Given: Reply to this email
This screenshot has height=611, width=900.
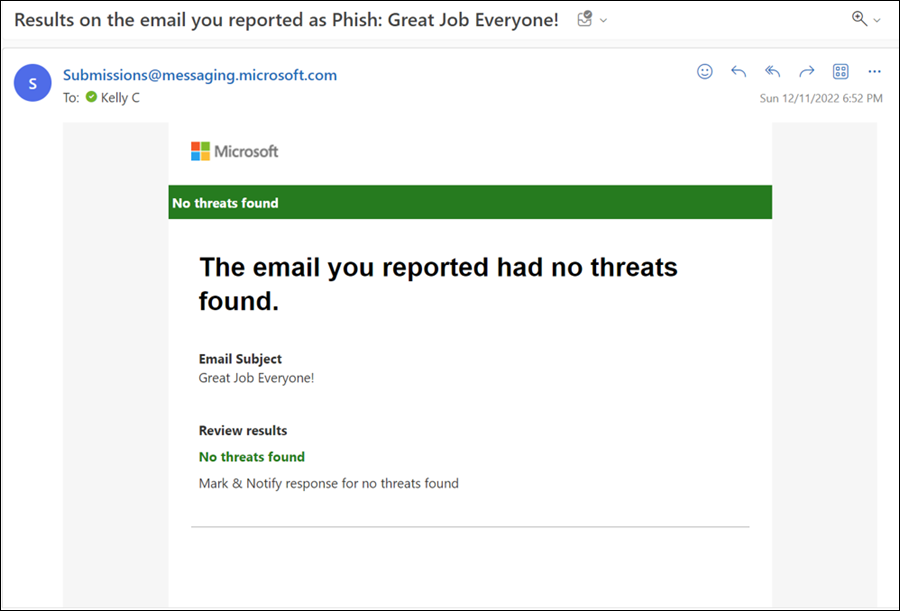Looking at the screenshot, I should pyautogui.click(x=739, y=72).
